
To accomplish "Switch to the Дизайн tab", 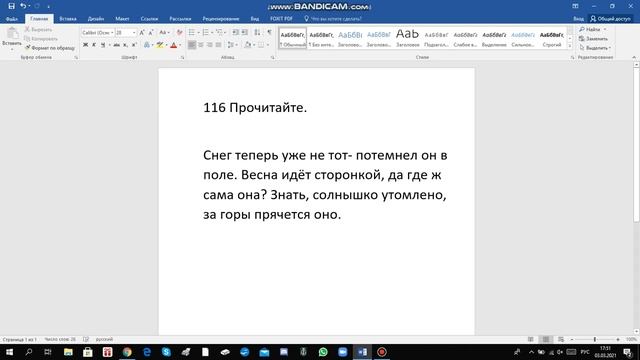I will pyautogui.click(x=96, y=19).
